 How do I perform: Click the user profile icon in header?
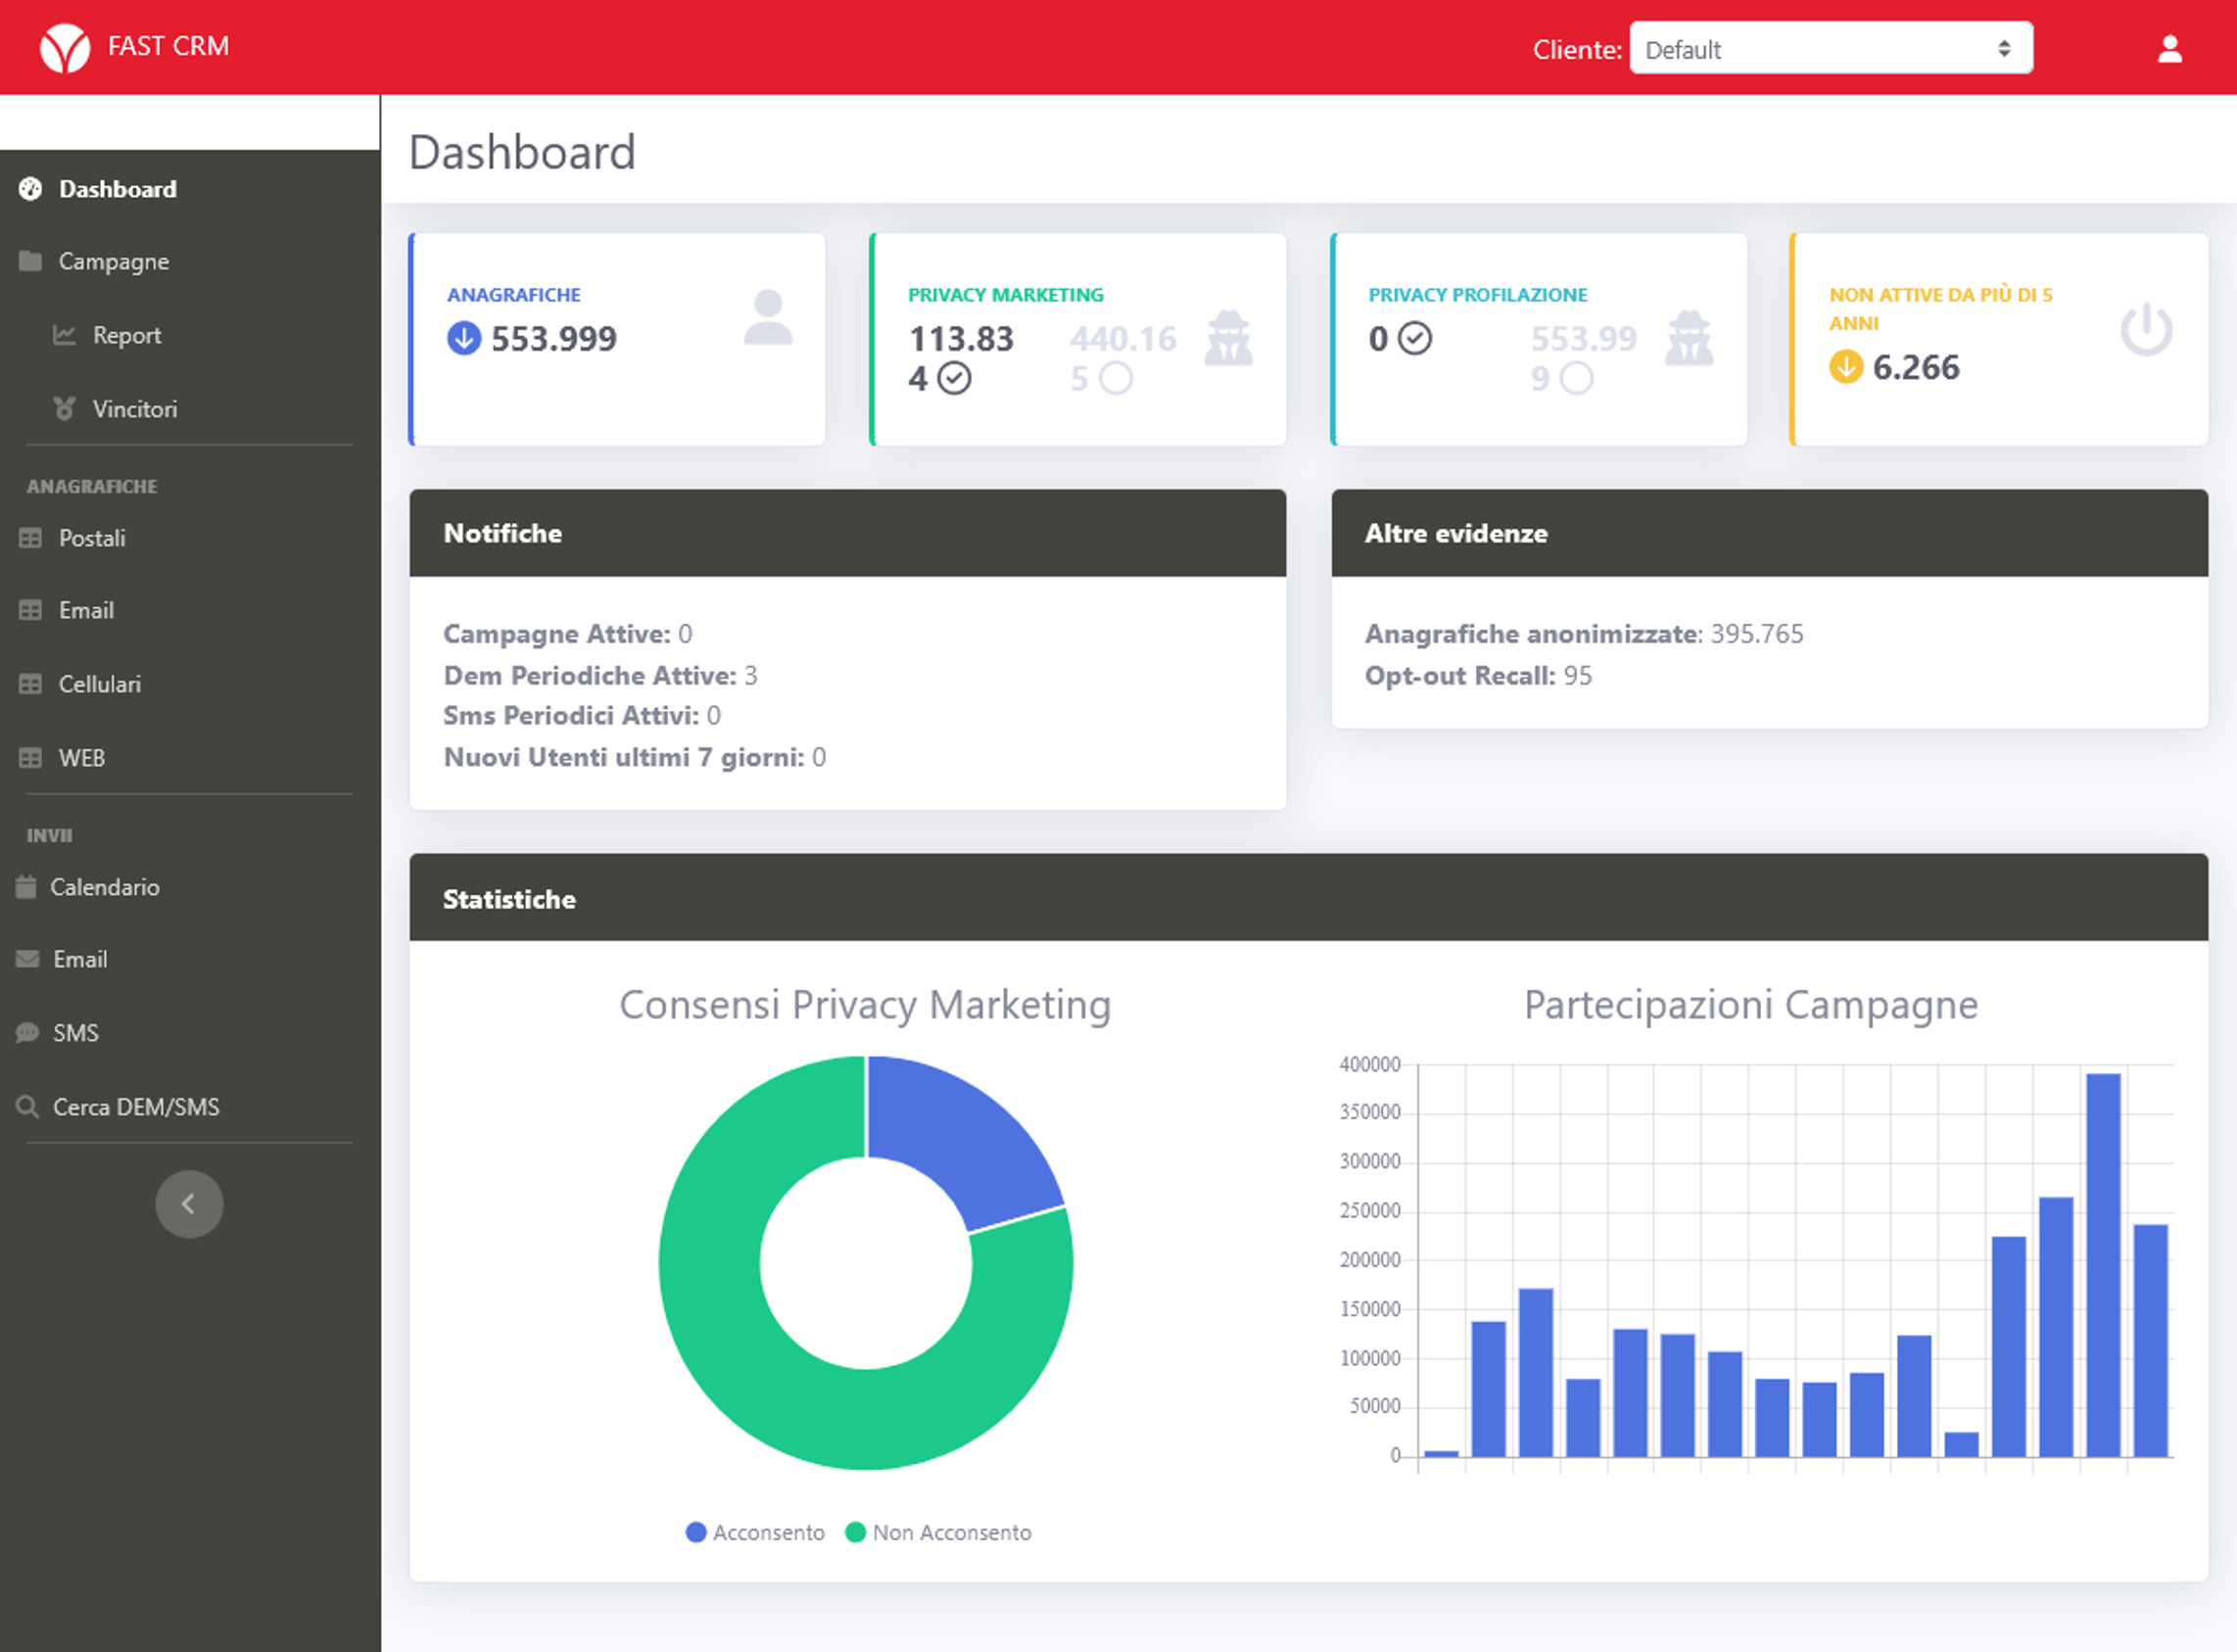tap(2169, 49)
